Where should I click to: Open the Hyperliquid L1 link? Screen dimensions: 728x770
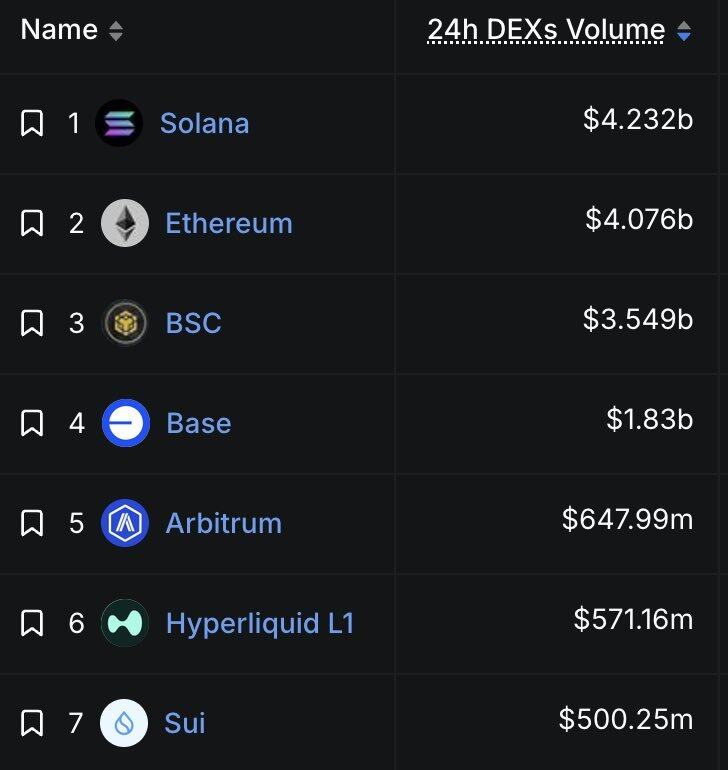click(x=260, y=623)
